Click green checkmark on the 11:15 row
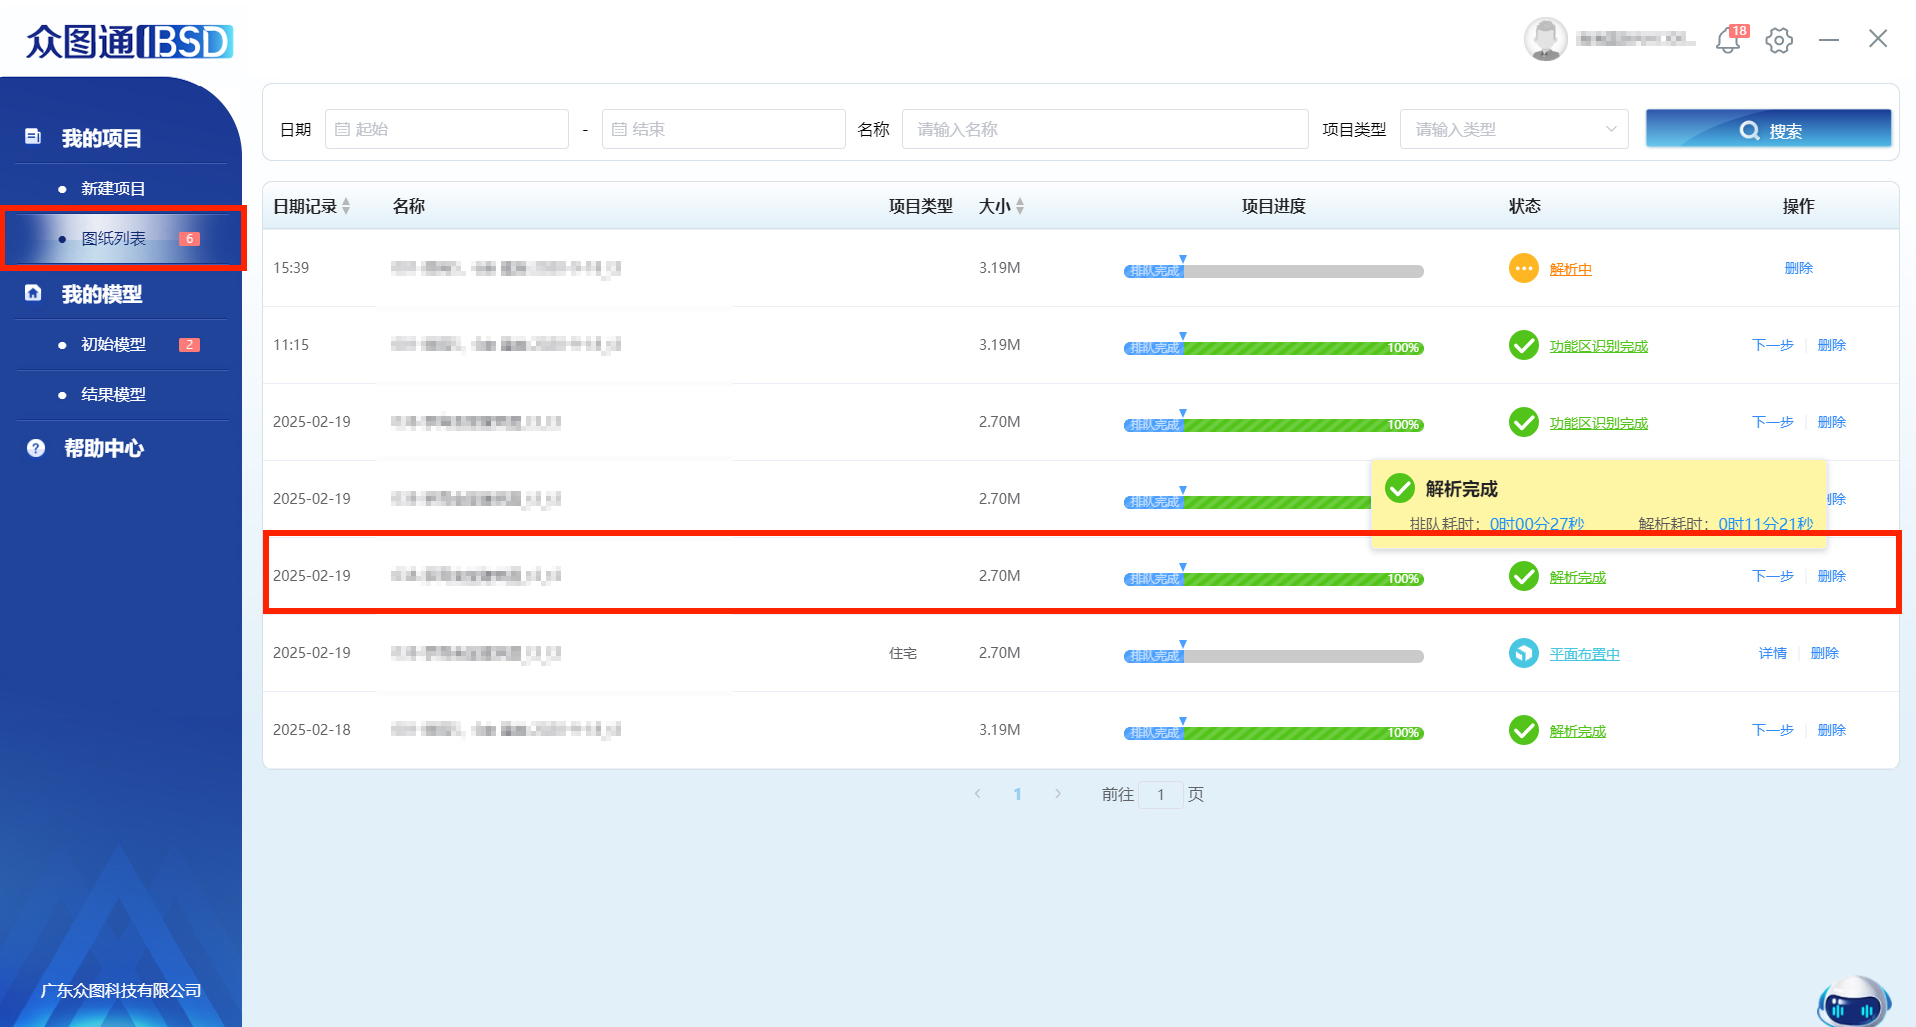 tap(1523, 345)
